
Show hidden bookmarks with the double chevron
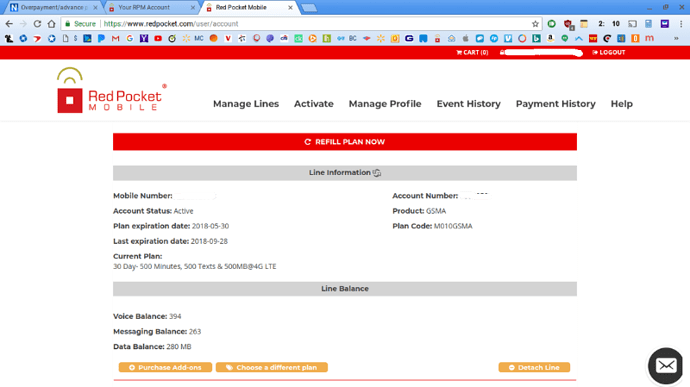coord(676,38)
